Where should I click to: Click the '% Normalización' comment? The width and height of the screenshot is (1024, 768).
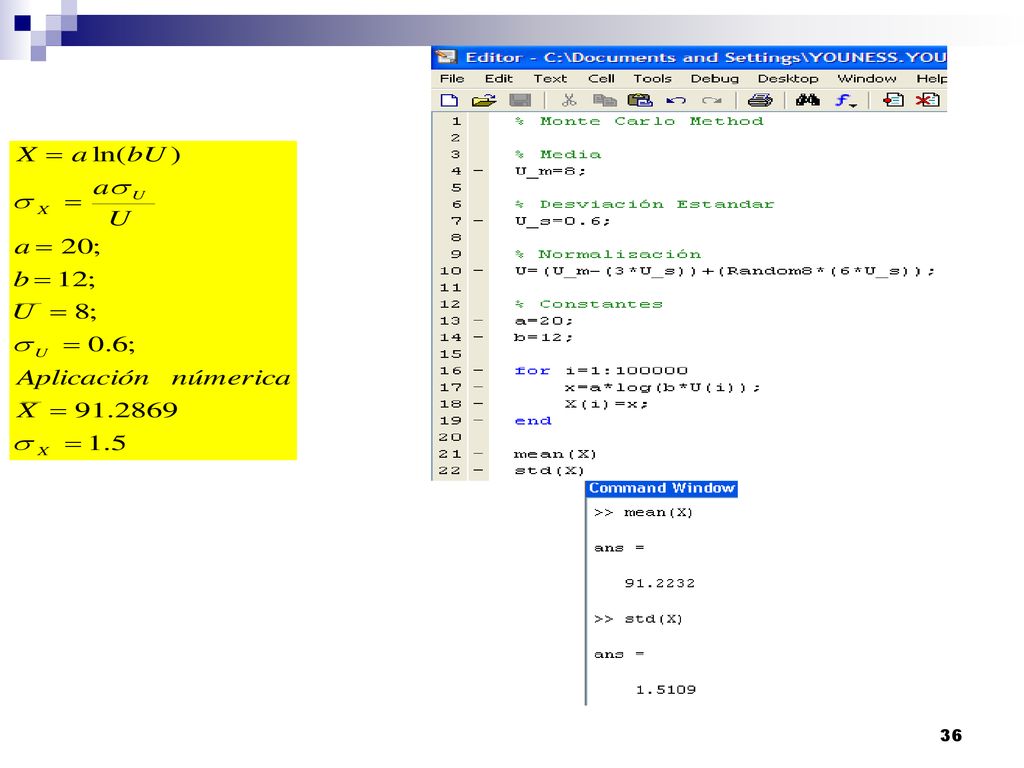pos(607,254)
